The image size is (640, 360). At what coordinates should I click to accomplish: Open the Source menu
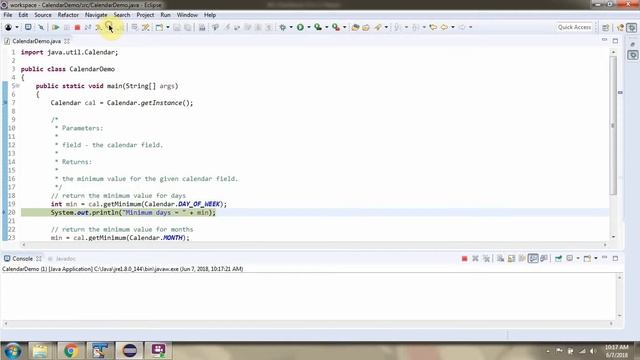(43, 15)
